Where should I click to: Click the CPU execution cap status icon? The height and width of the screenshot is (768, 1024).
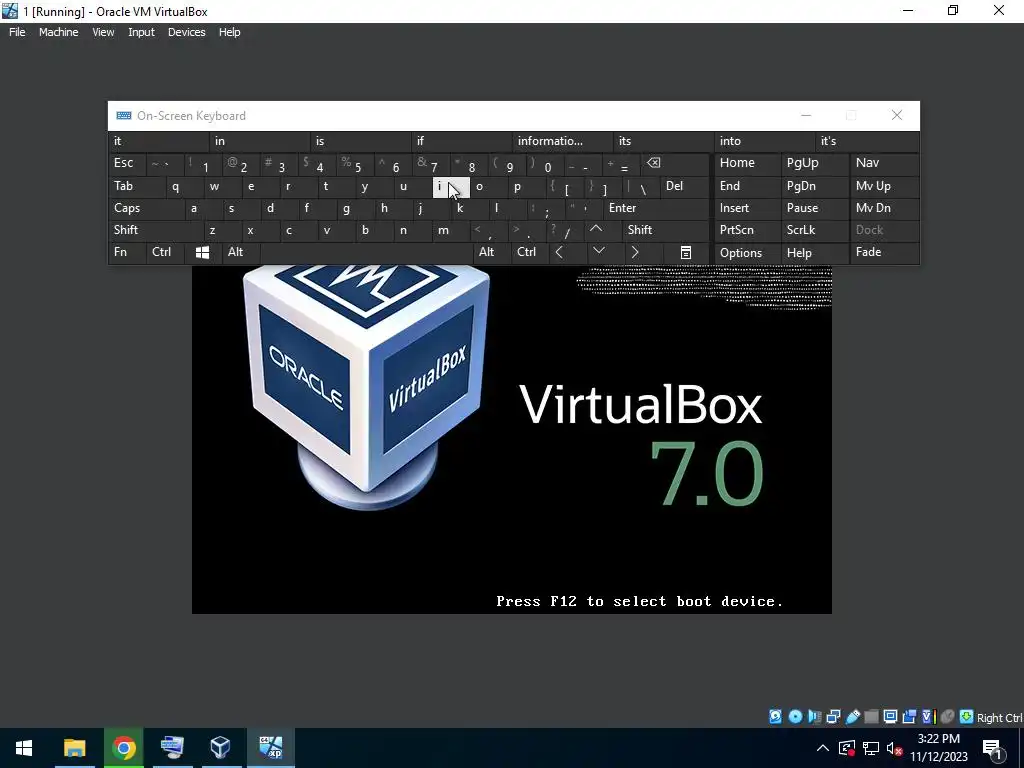pos(928,716)
